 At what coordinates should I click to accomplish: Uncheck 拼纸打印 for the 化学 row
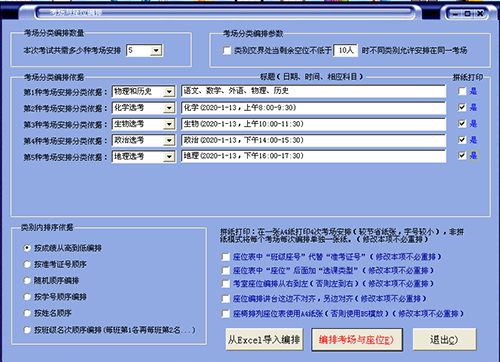click(x=462, y=107)
